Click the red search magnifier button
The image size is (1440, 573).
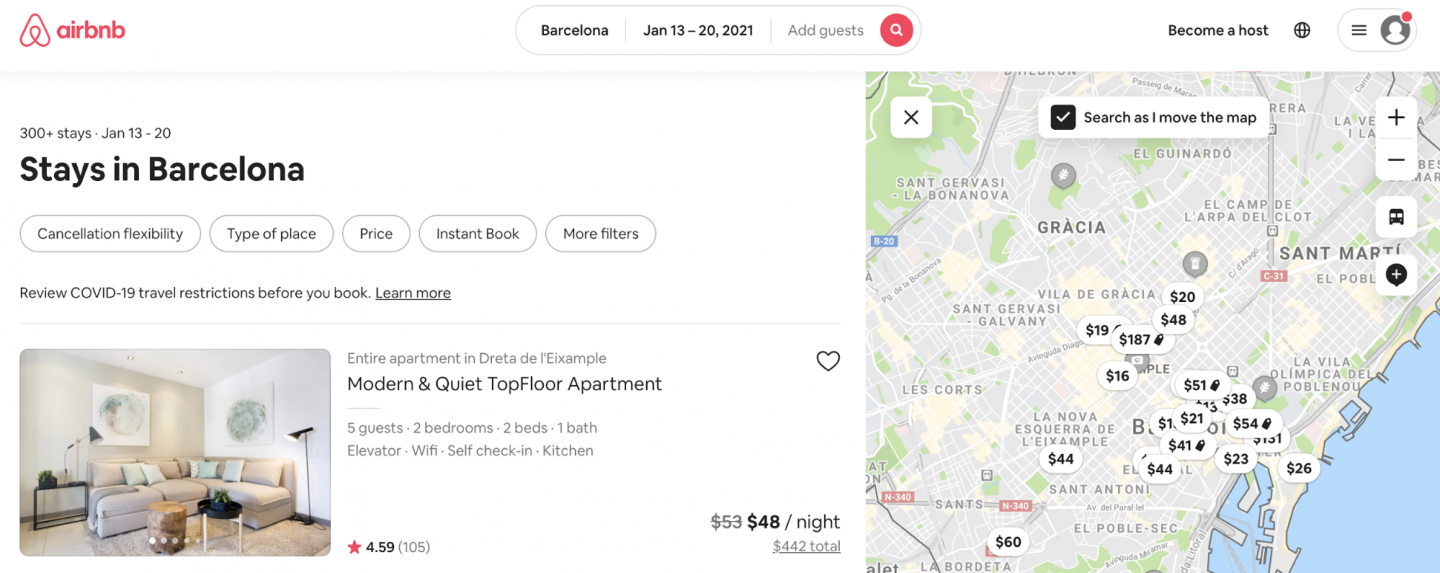click(x=896, y=30)
